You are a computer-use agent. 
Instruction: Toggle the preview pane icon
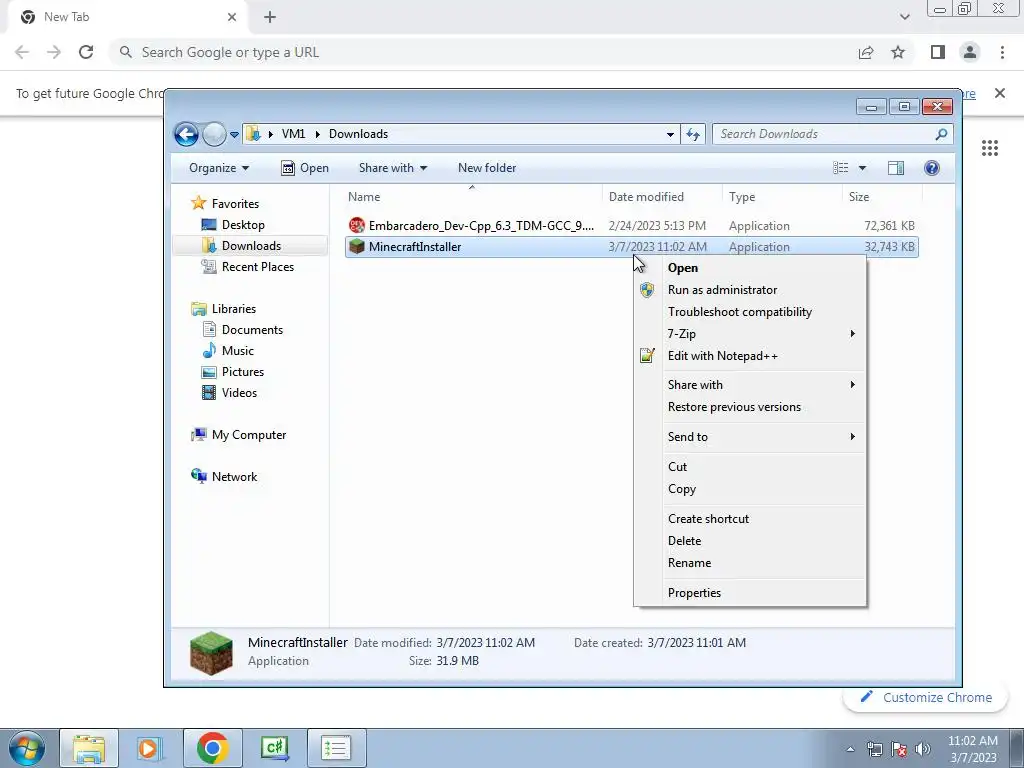click(x=896, y=168)
